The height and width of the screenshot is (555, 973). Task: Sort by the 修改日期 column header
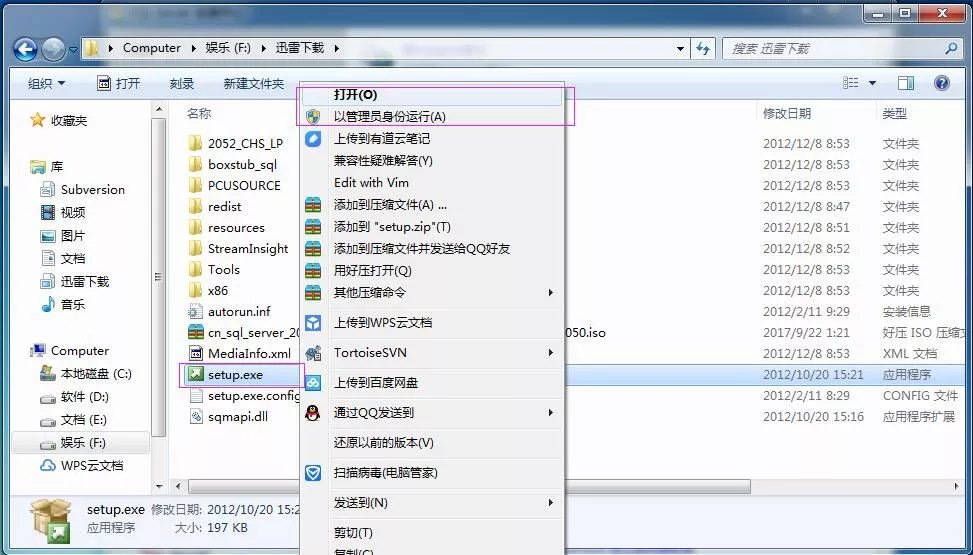point(786,114)
